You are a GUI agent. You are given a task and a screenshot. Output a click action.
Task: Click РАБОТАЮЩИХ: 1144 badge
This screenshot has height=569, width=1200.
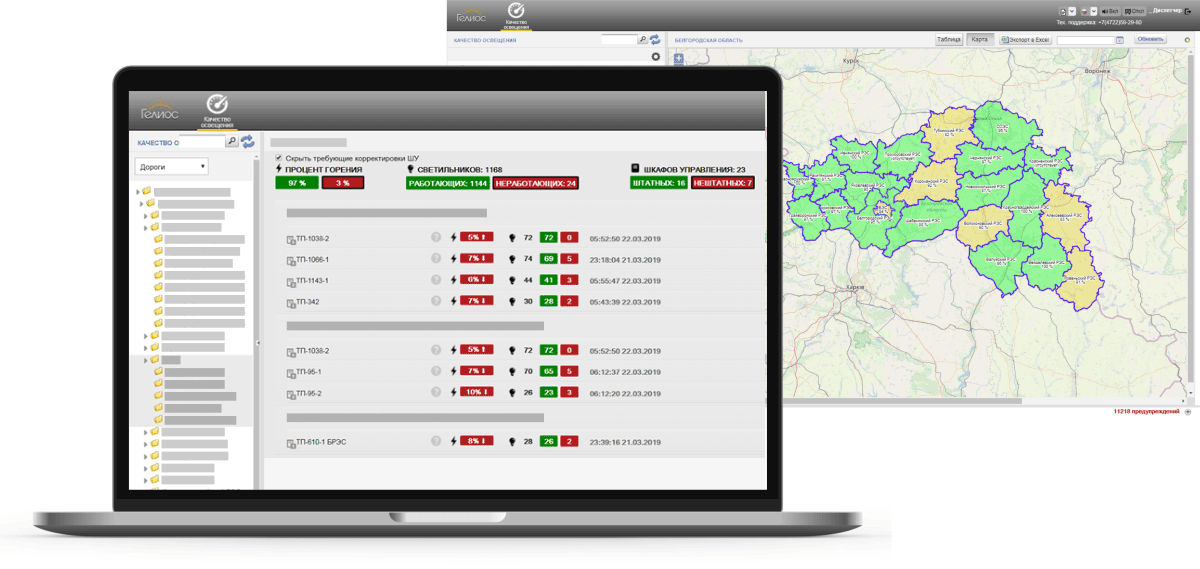tap(448, 183)
